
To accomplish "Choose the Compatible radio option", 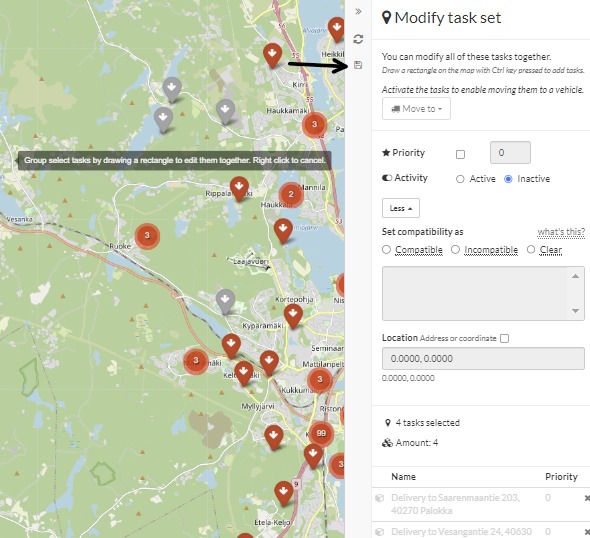I will 386,249.
